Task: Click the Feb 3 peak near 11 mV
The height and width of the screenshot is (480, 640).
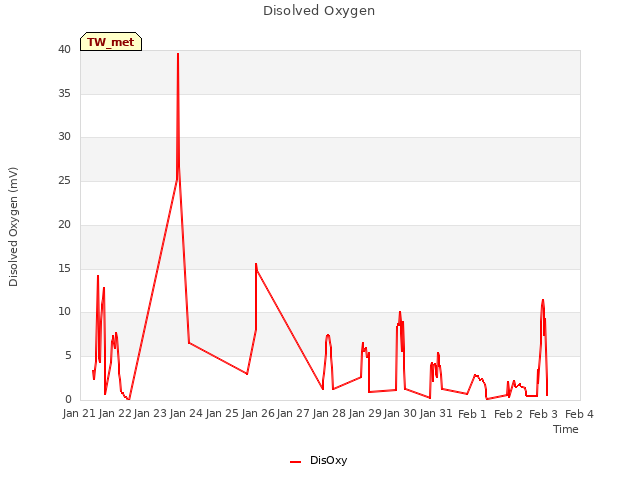Action: [543, 300]
